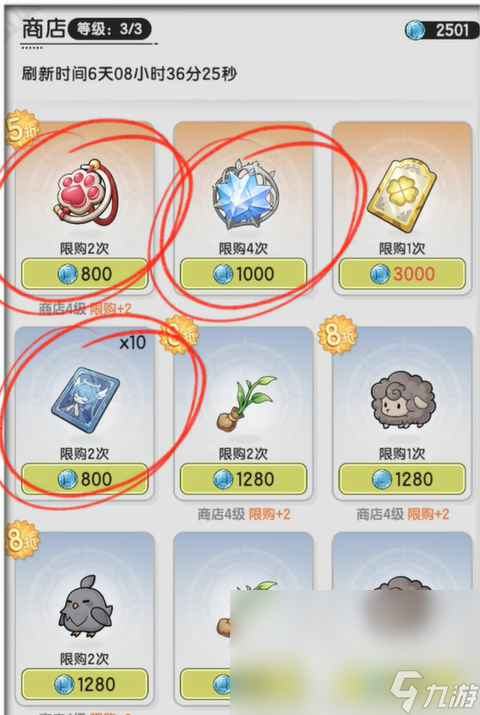Buy the sprout for 1280 gems
The image size is (480, 715).
tap(243, 479)
